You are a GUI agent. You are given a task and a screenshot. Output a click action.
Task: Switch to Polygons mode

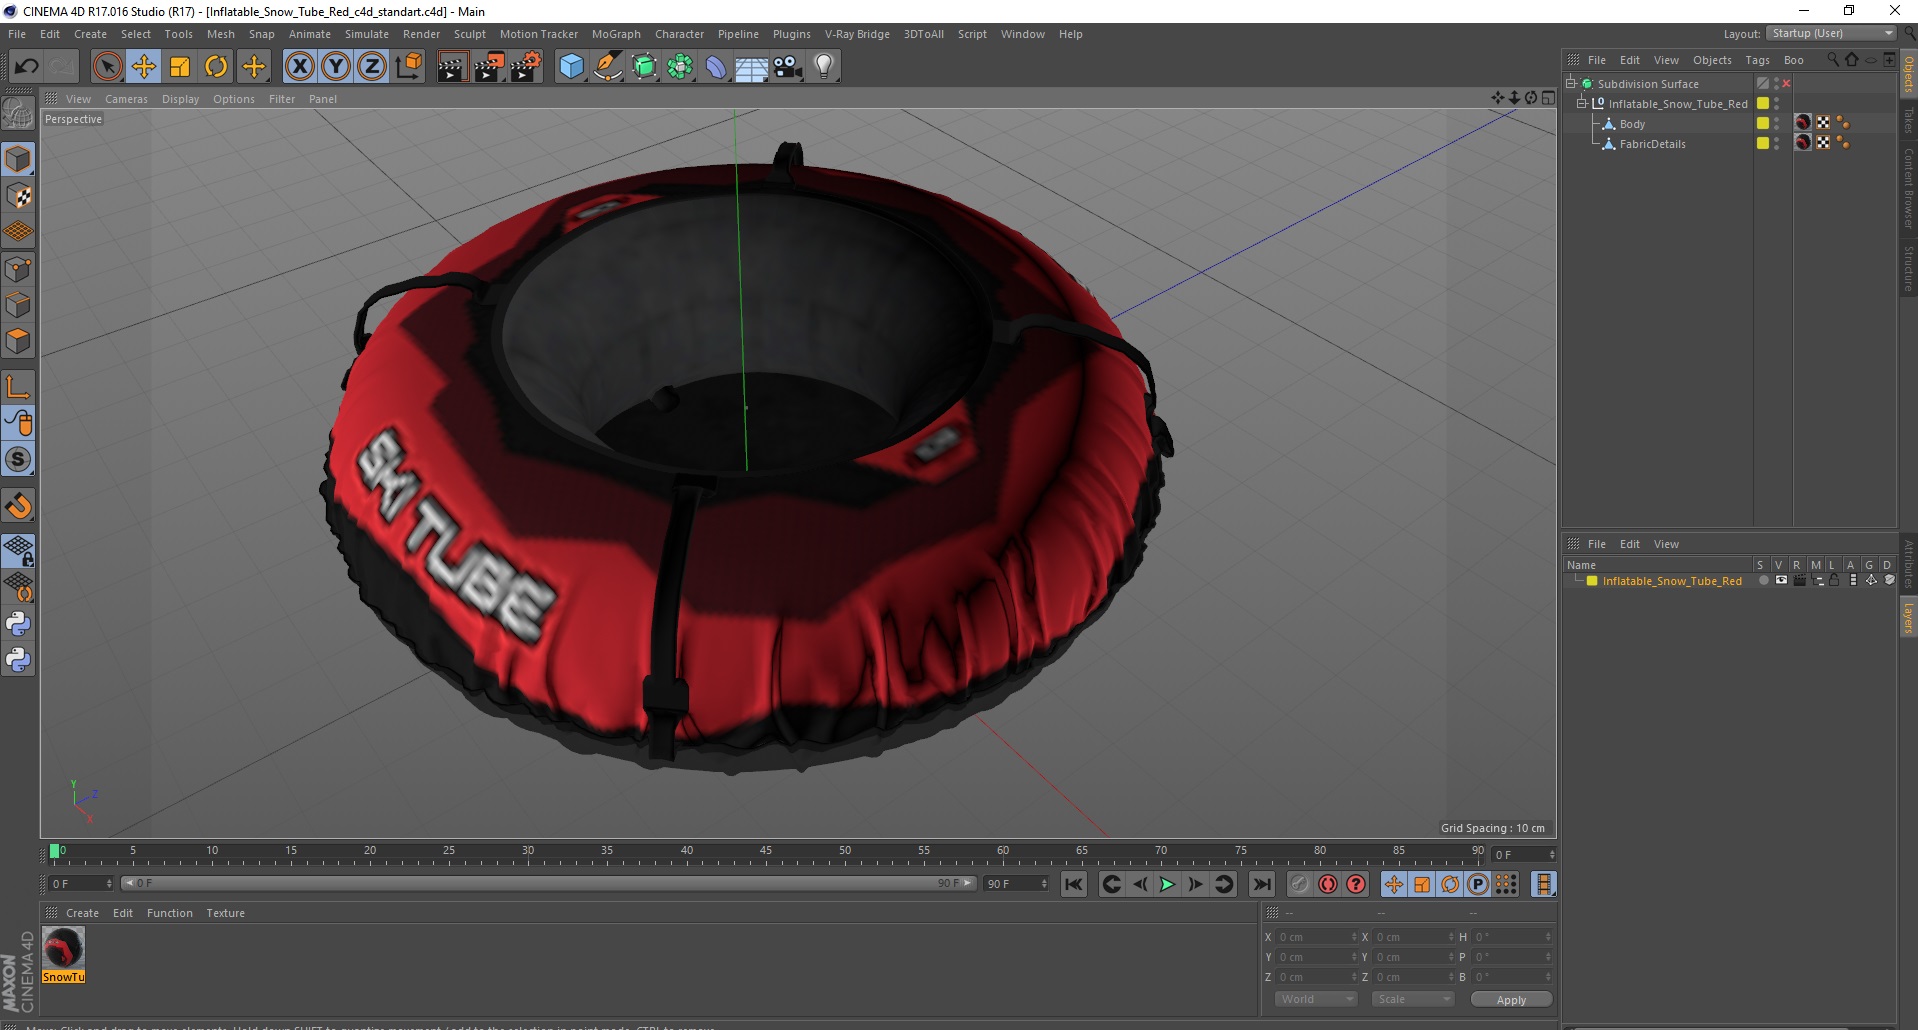pyautogui.click(x=18, y=341)
